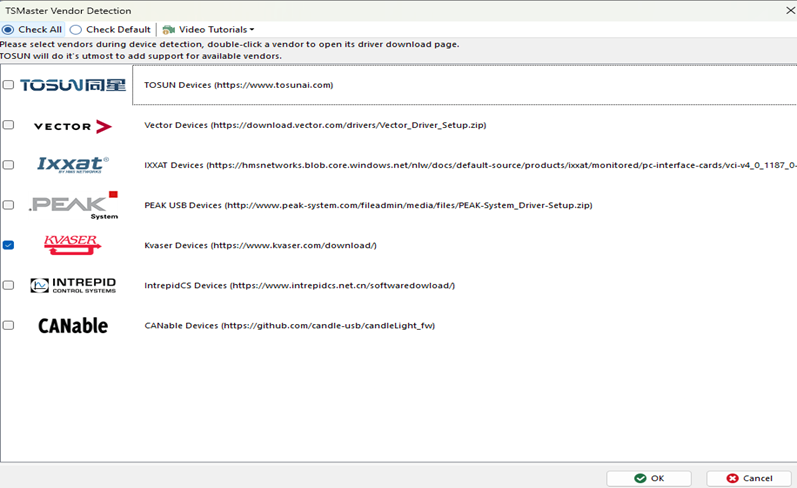
Task: Click the Video Tutorials film icon
Action: tap(168, 29)
